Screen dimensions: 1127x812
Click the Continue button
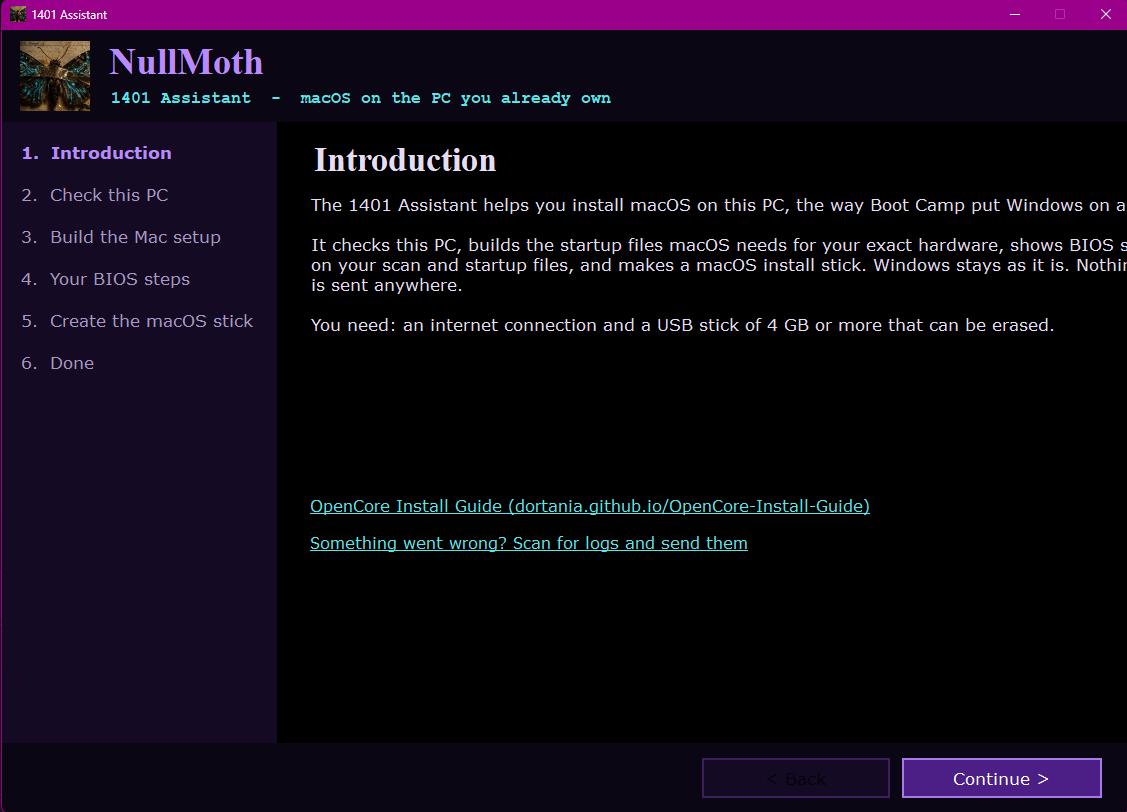click(x=1001, y=778)
